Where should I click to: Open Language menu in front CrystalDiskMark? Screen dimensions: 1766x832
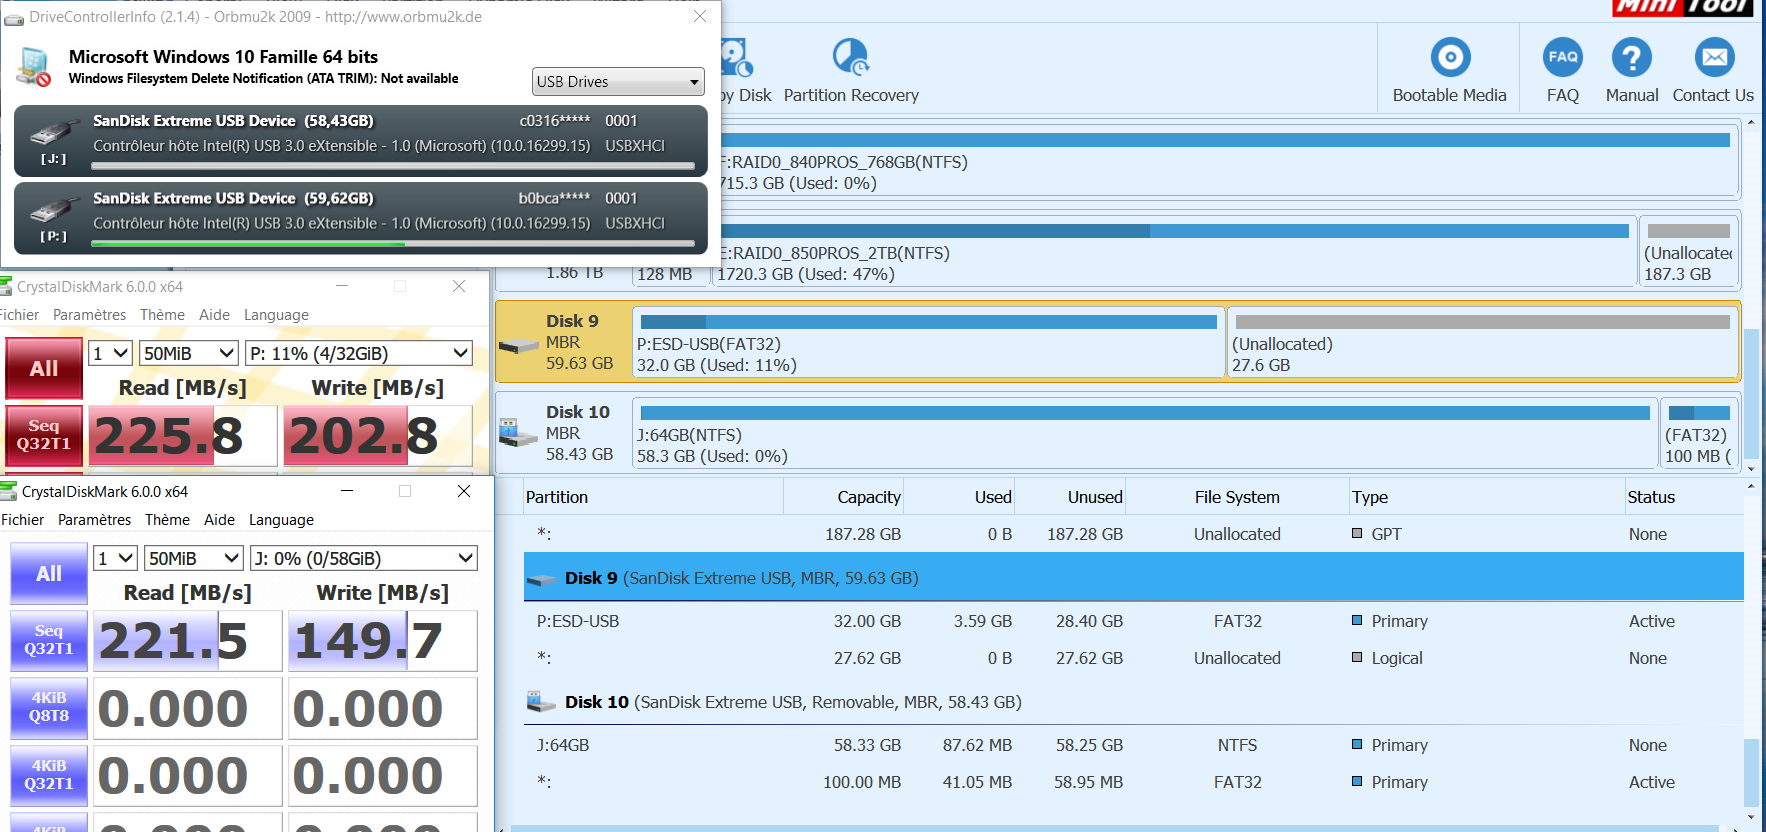pos(281,520)
